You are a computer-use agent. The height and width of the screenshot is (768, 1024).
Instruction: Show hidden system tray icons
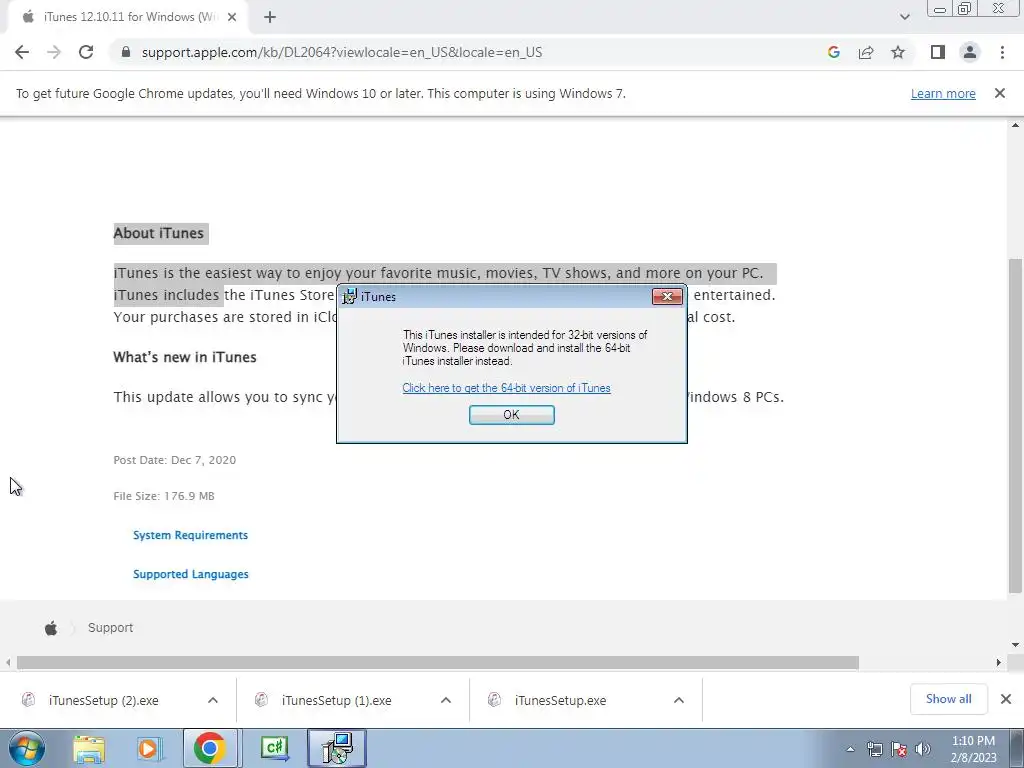pyautogui.click(x=850, y=749)
